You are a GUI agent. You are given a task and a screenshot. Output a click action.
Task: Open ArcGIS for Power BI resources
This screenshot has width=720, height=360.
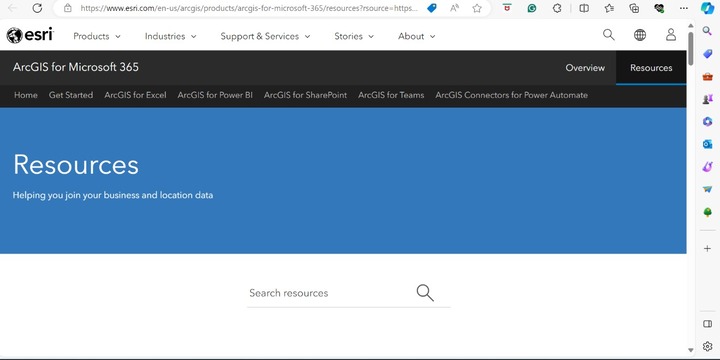pyautogui.click(x=215, y=95)
